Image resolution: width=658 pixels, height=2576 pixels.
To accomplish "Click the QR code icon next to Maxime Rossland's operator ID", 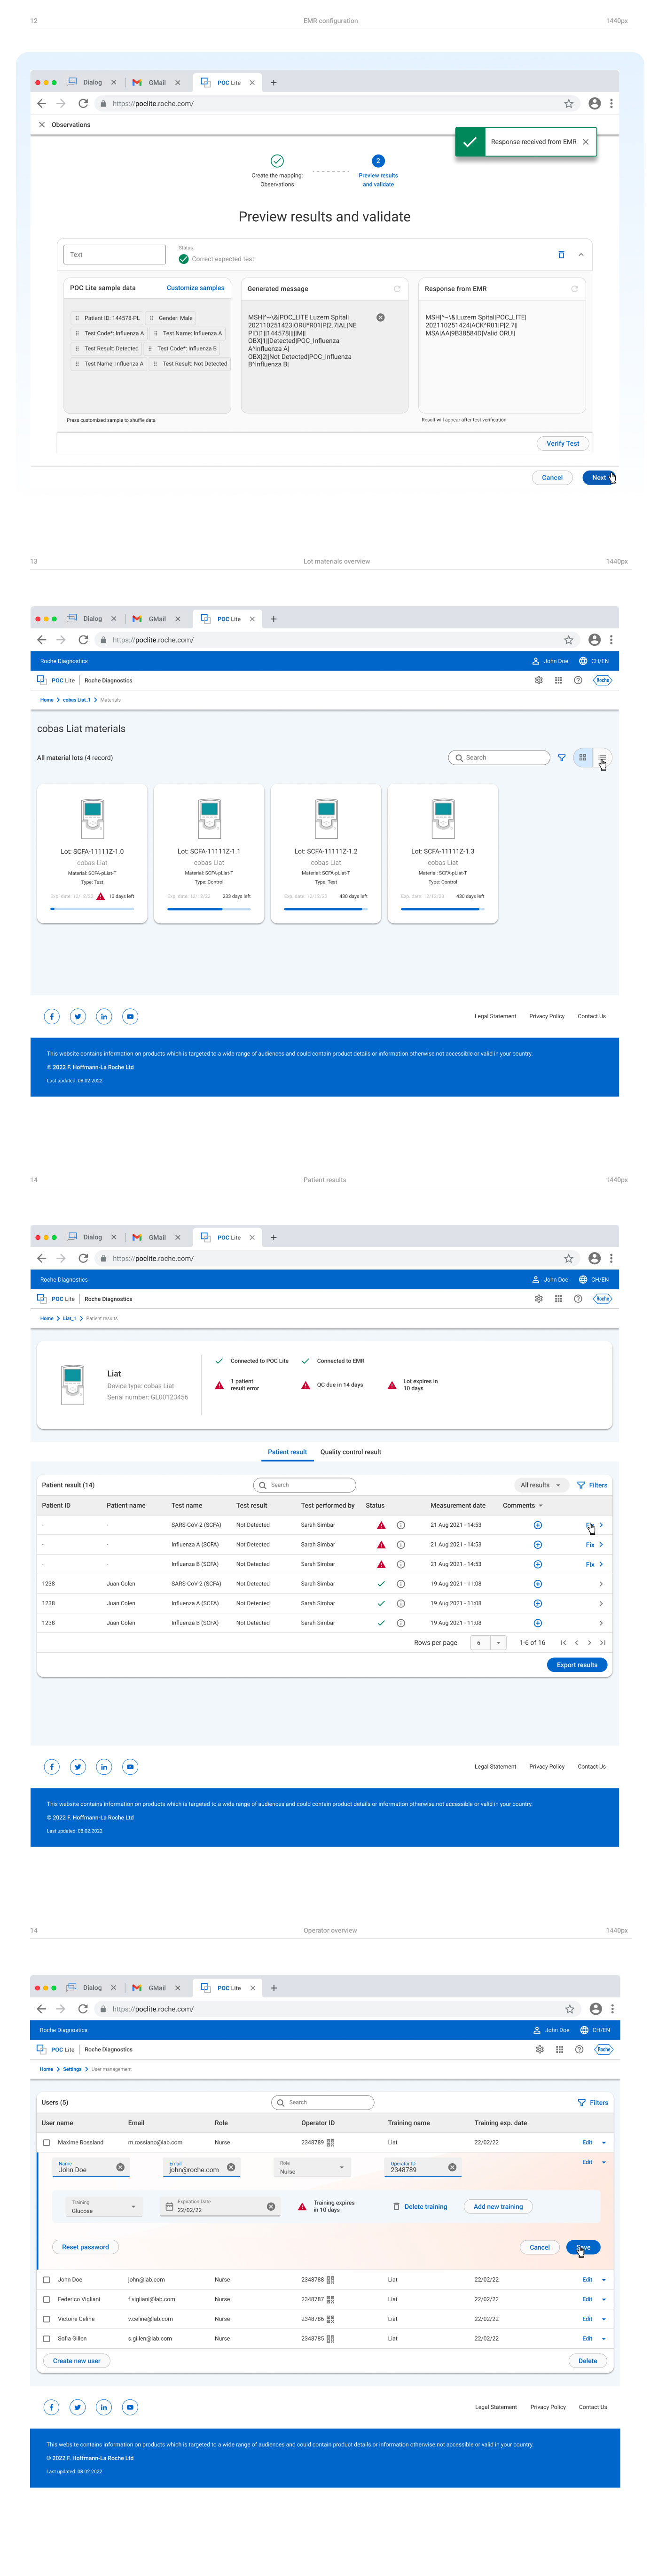I will click(331, 2142).
